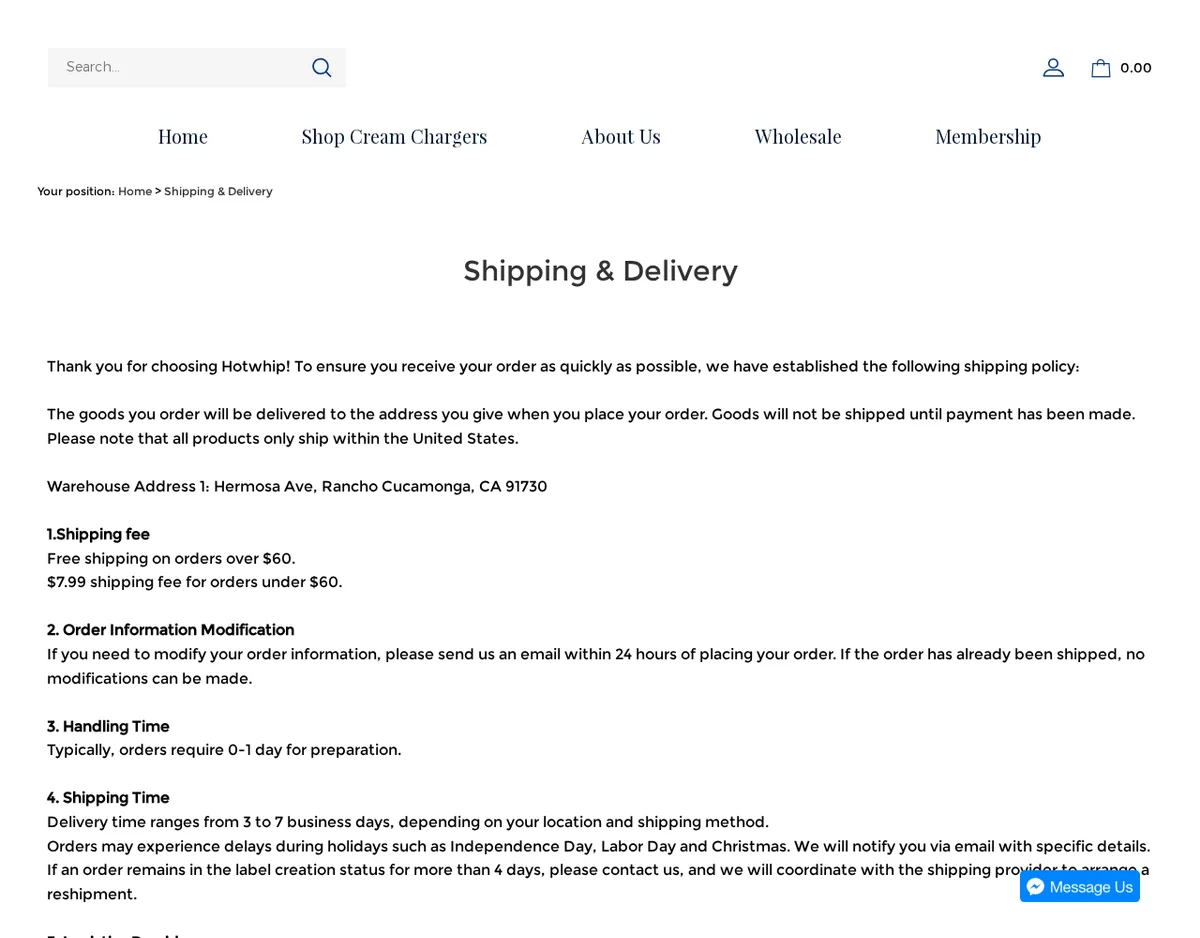Image resolution: width=1200 pixels, height=938 pixels.
Task: Click the Warehouse Address 1 line
Action: 297,486
